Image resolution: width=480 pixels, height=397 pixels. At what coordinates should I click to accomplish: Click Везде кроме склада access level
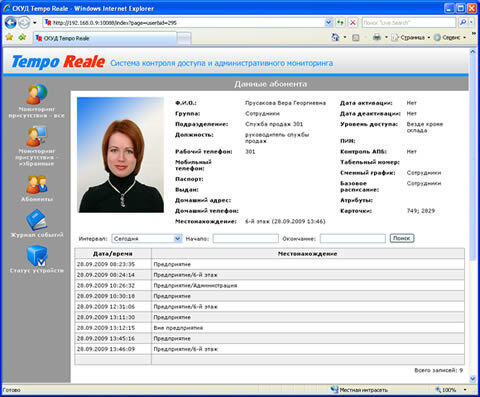[425, 127]
